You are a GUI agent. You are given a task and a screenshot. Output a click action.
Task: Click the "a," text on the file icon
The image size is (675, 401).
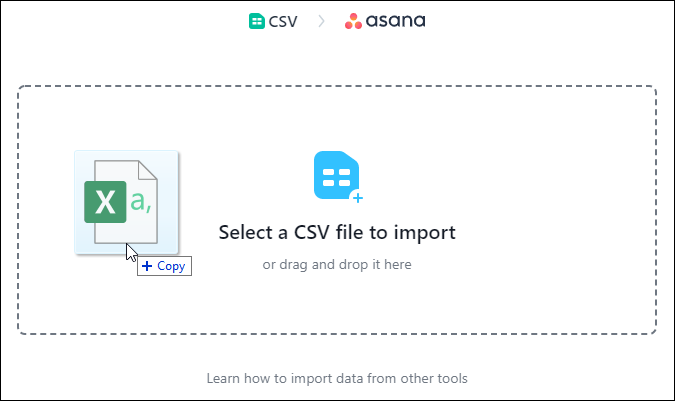coord(141,202)
